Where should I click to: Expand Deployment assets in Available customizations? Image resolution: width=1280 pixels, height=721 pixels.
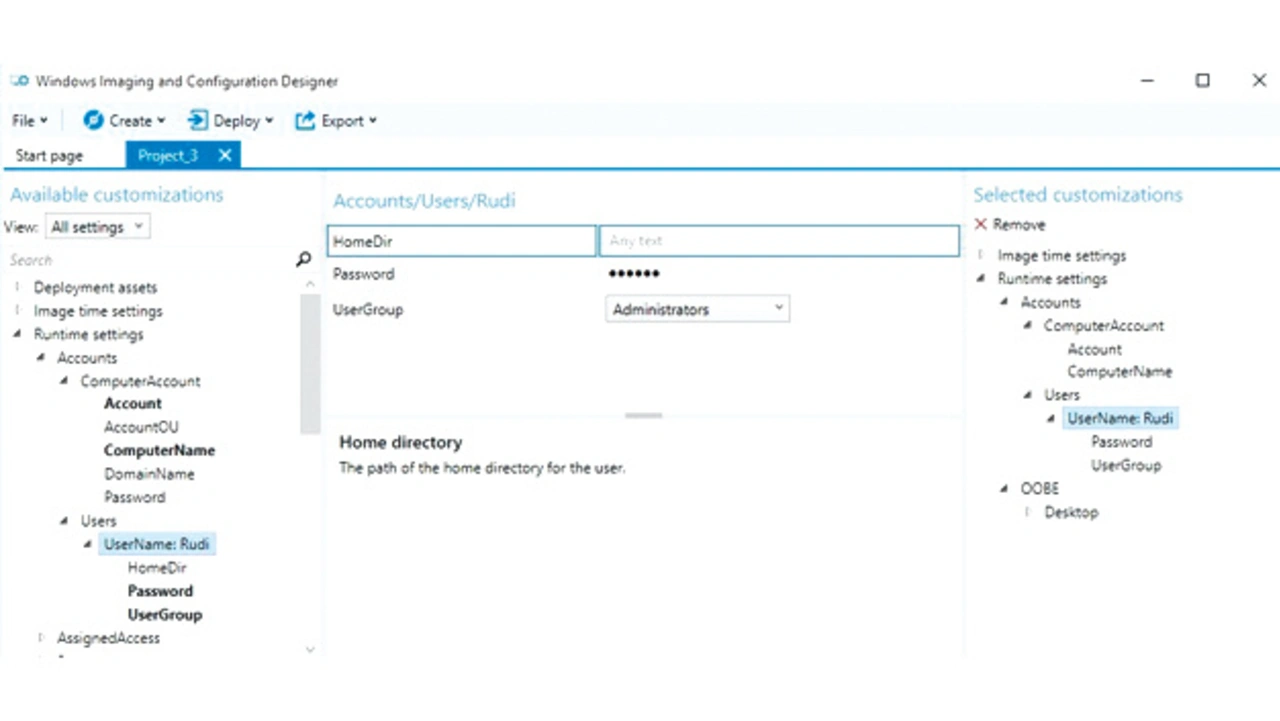[x=17, y=288]
